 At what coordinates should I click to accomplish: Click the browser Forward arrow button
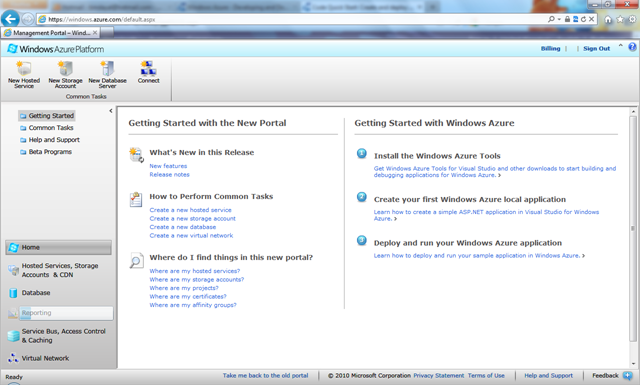[27, 19]
